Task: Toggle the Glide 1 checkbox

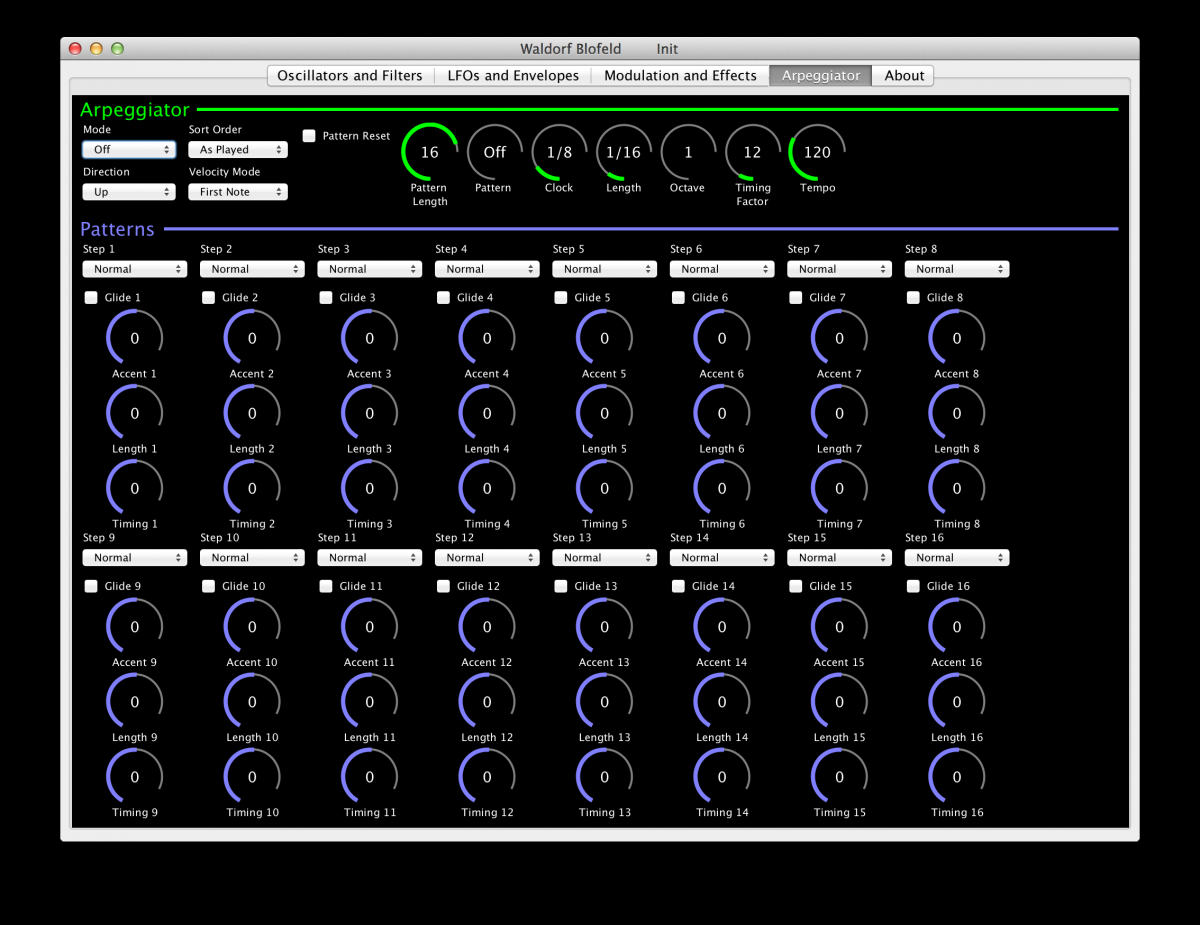Action: tap(92, 297)
